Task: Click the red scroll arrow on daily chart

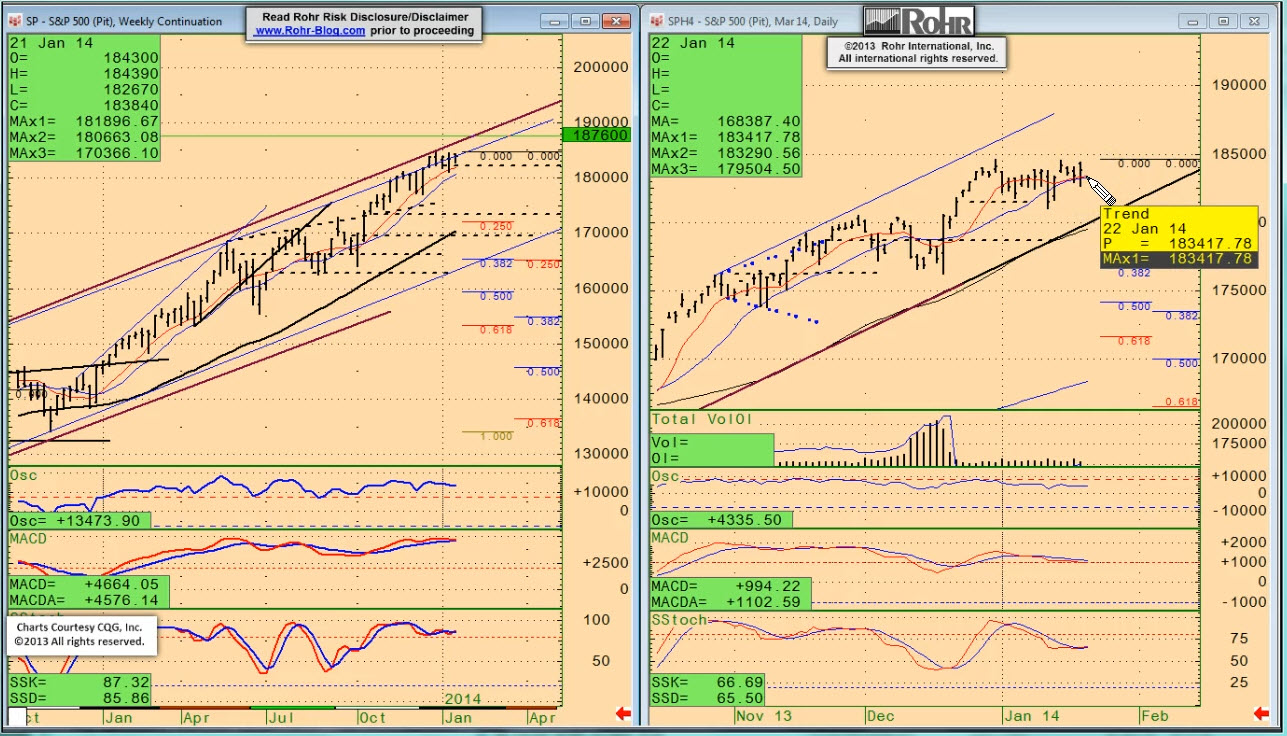Action: coord(1264,714)
